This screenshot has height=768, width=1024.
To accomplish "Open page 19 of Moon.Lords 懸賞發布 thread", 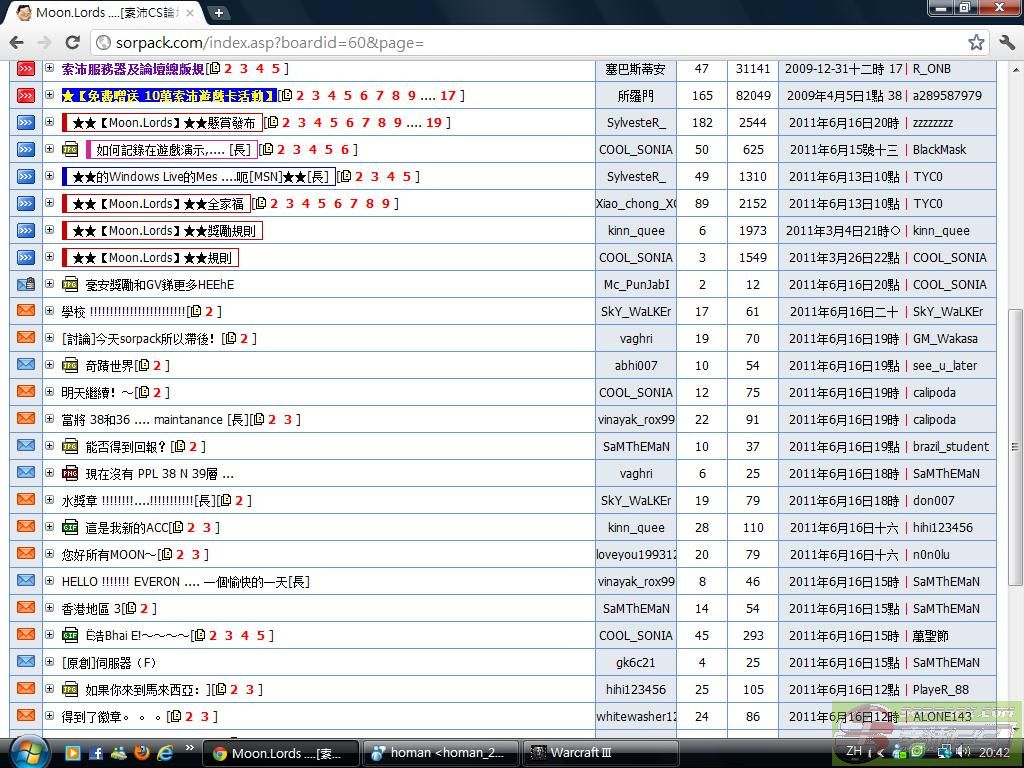I will [433, 123].
